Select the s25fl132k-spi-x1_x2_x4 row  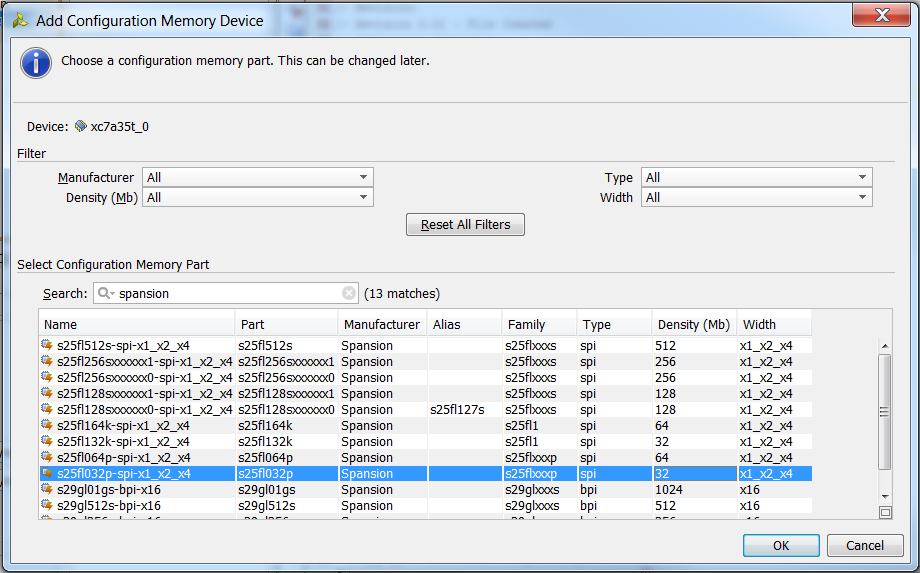pyautogui.click(x=426, y=441)
